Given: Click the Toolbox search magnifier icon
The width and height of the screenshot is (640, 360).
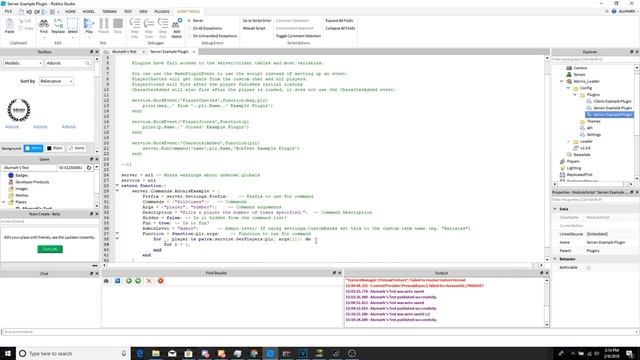Looking at the screenshot, I should tap(87, 63).
